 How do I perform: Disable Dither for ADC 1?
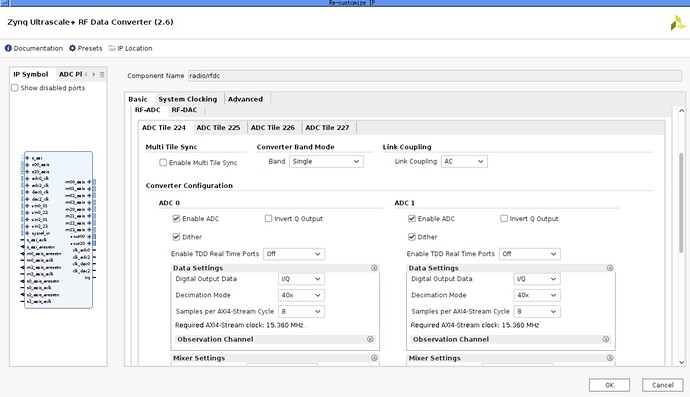(411, 237)
